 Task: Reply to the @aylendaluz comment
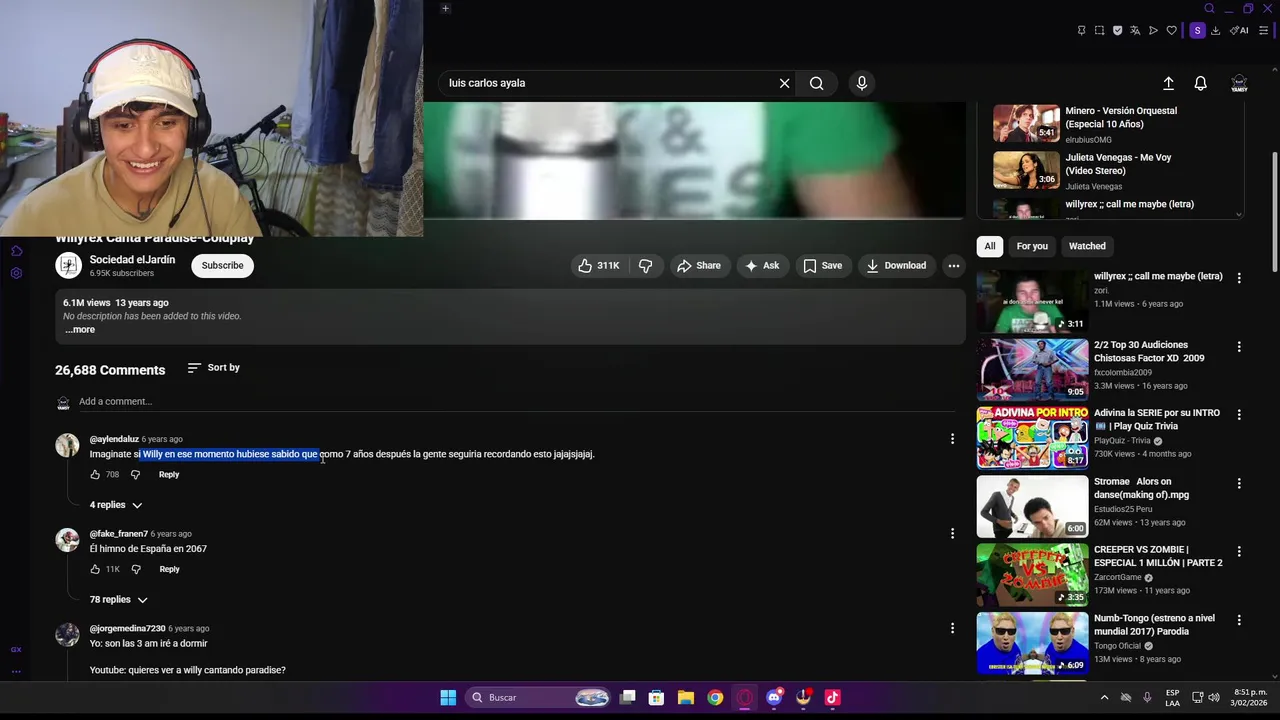(169, 475)
